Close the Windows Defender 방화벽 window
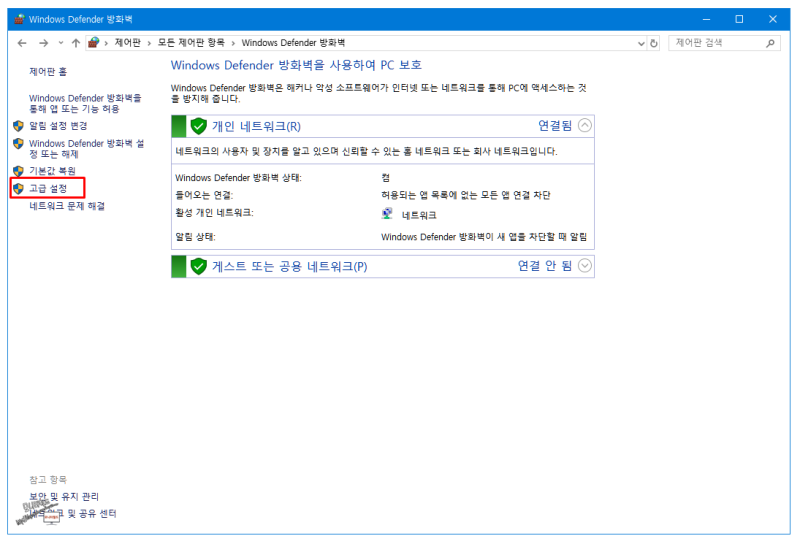Image resolution: width=800 pixels, height=544 pixels. (773, 19)
